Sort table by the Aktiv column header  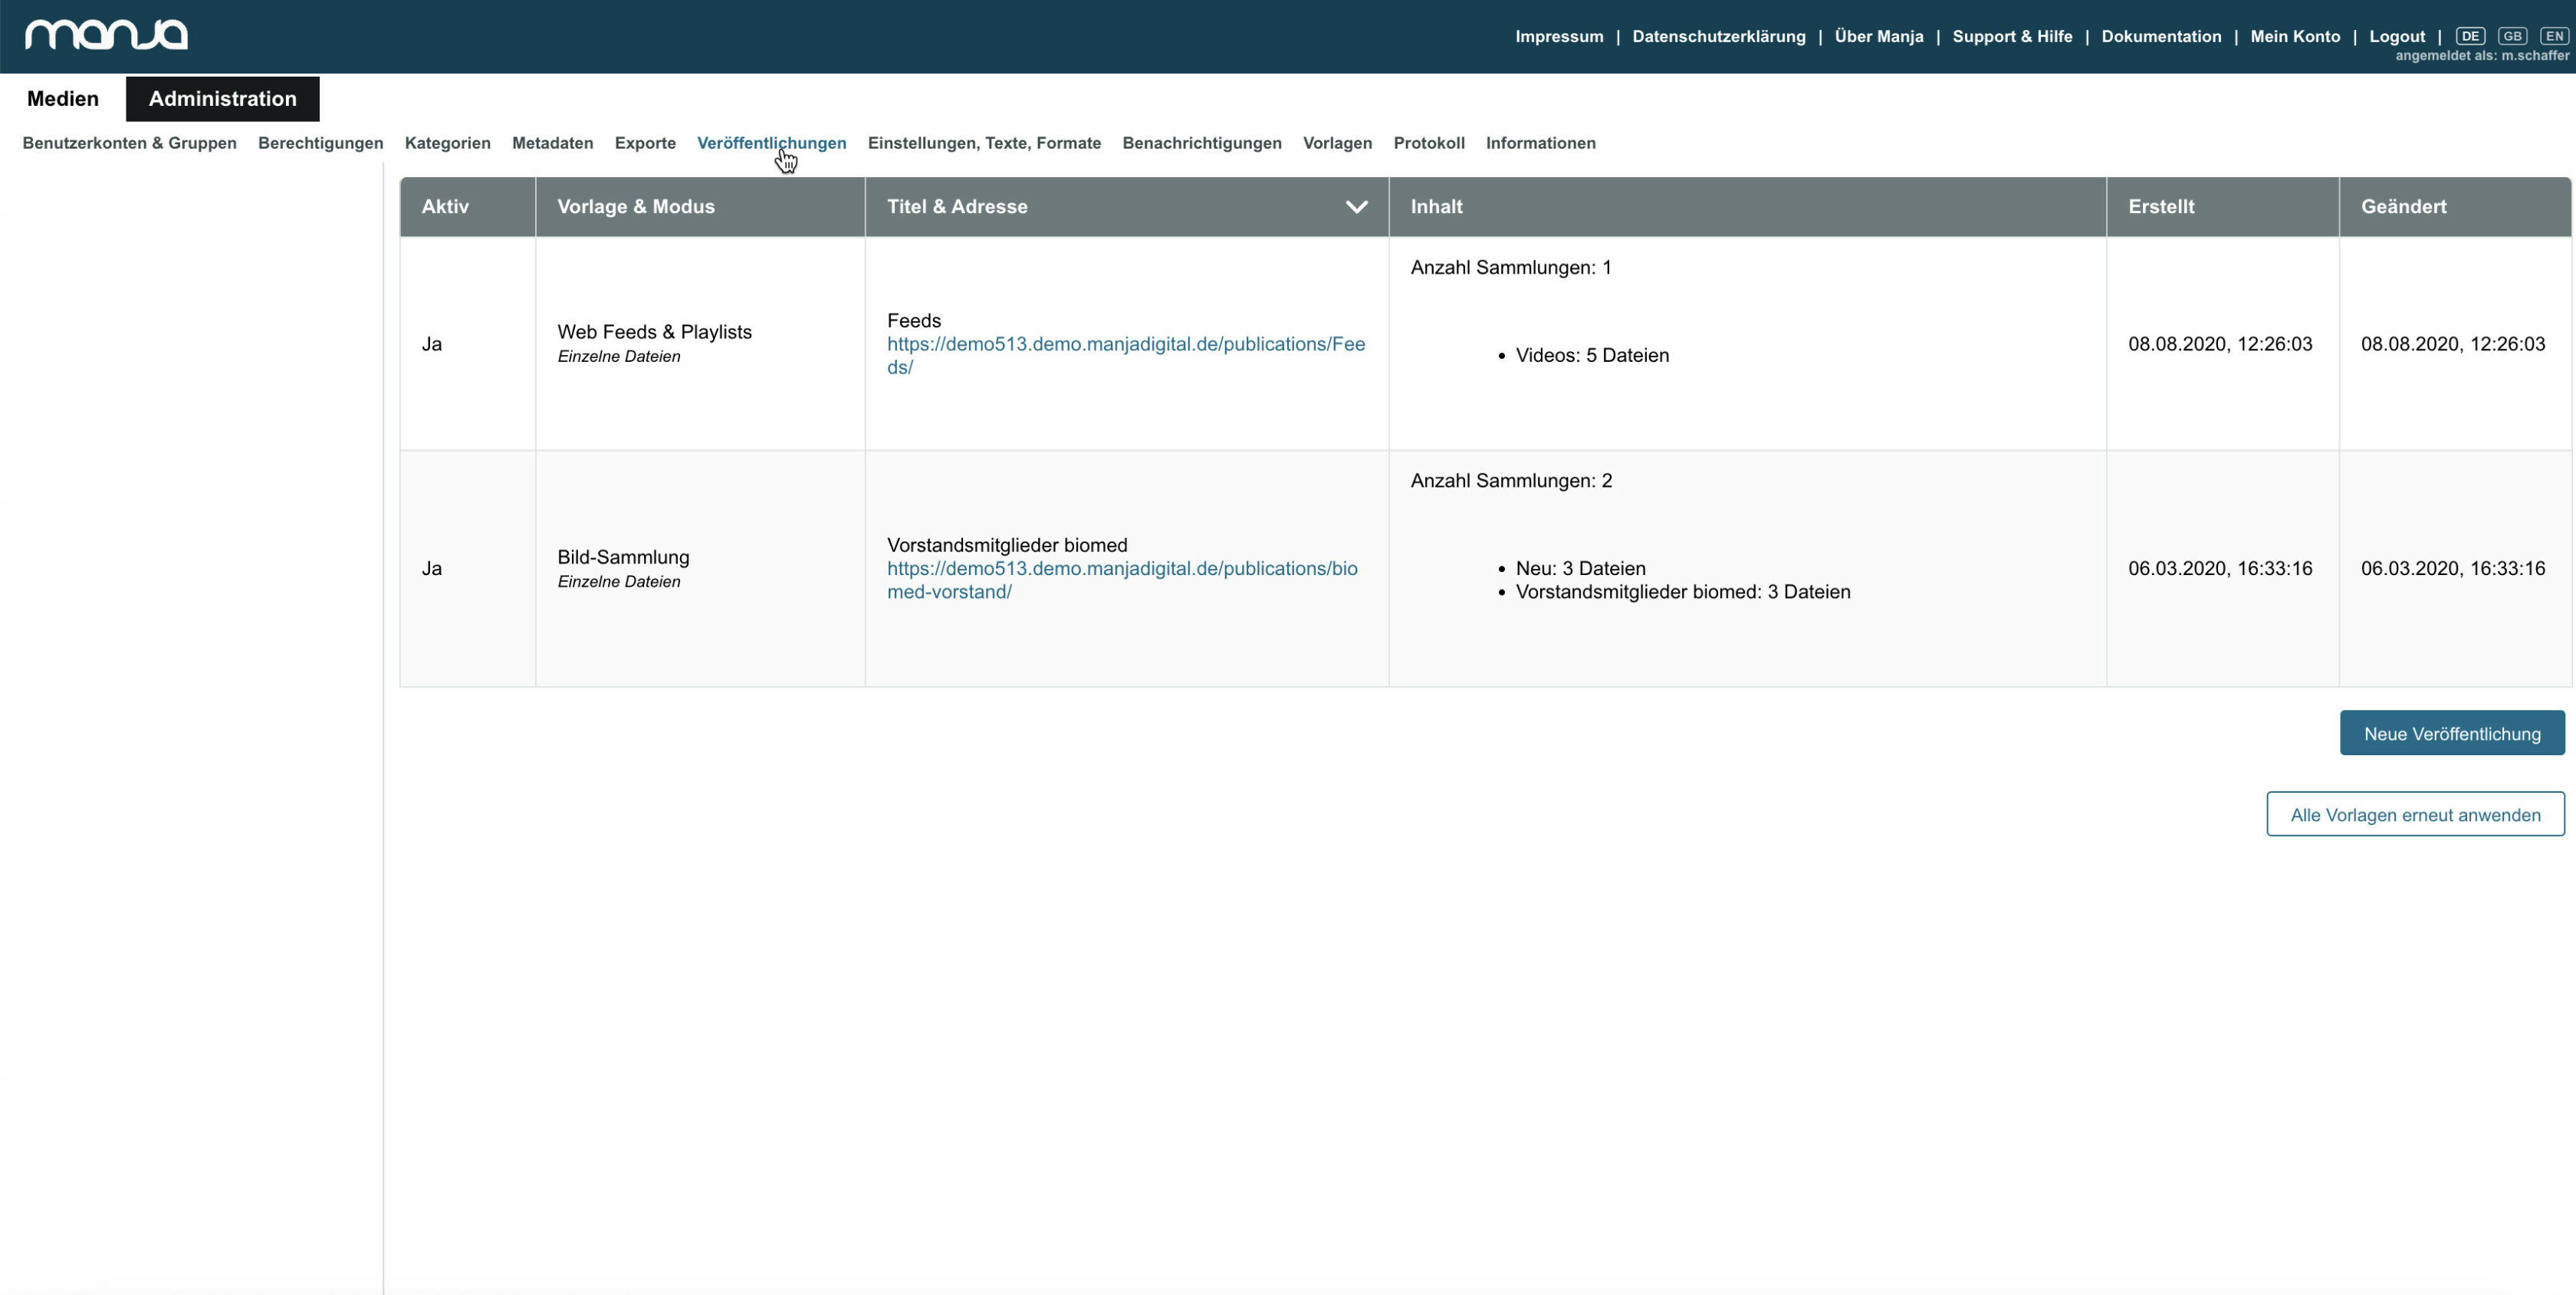coord(445,207)
